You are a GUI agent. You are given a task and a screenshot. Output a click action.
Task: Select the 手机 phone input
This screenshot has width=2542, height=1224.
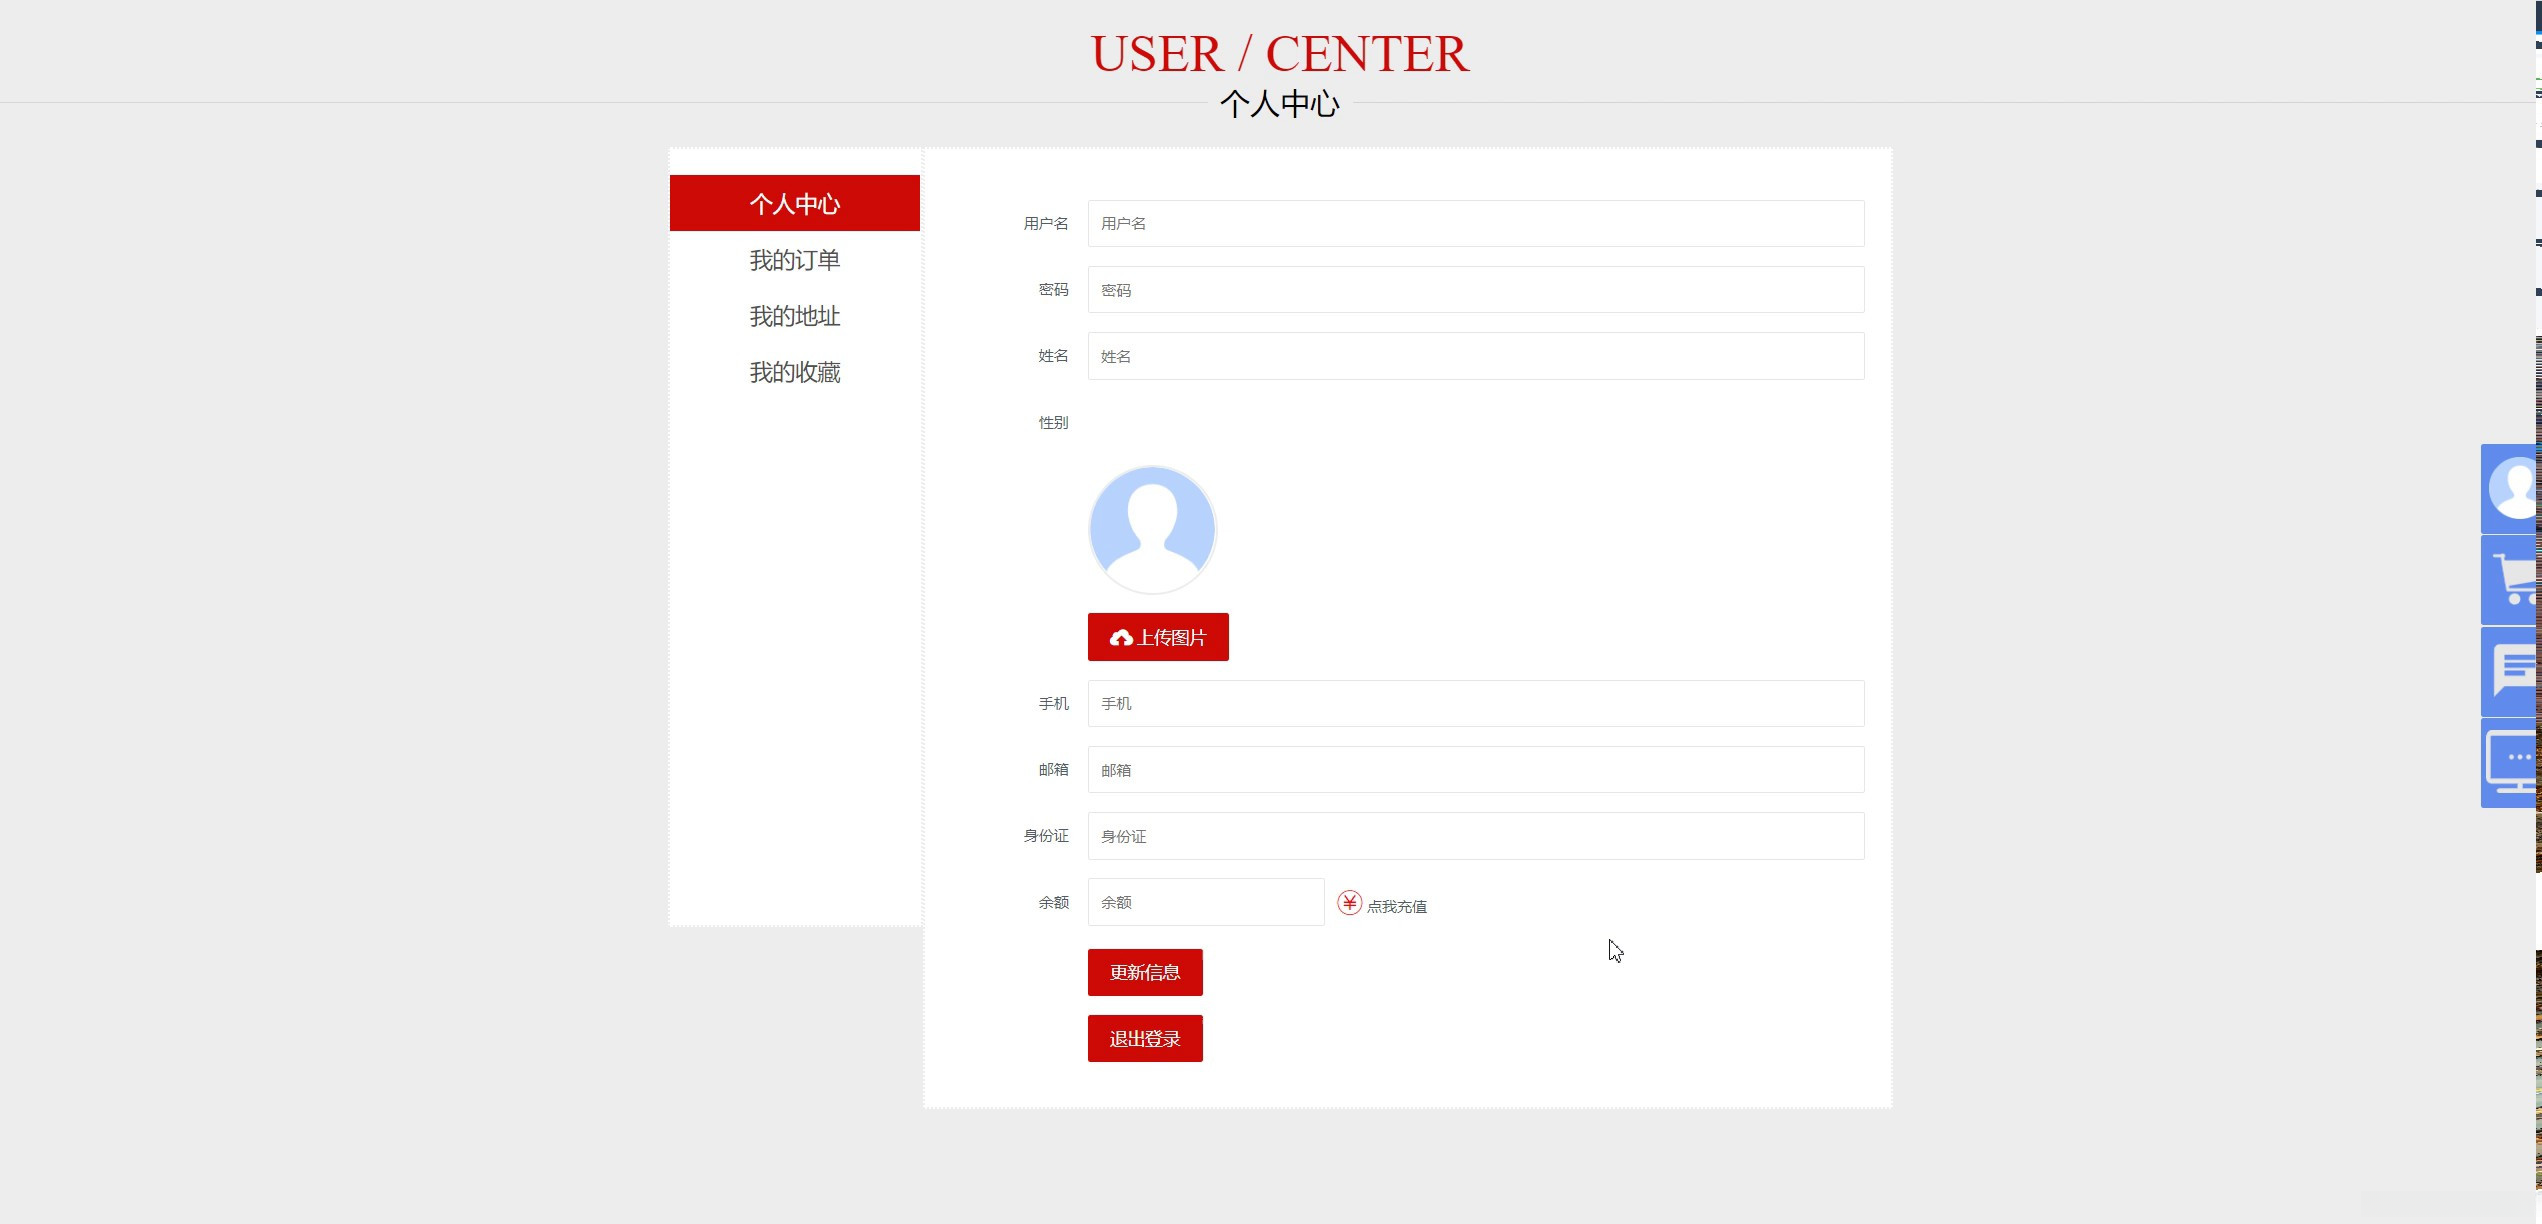point(1475,703)
